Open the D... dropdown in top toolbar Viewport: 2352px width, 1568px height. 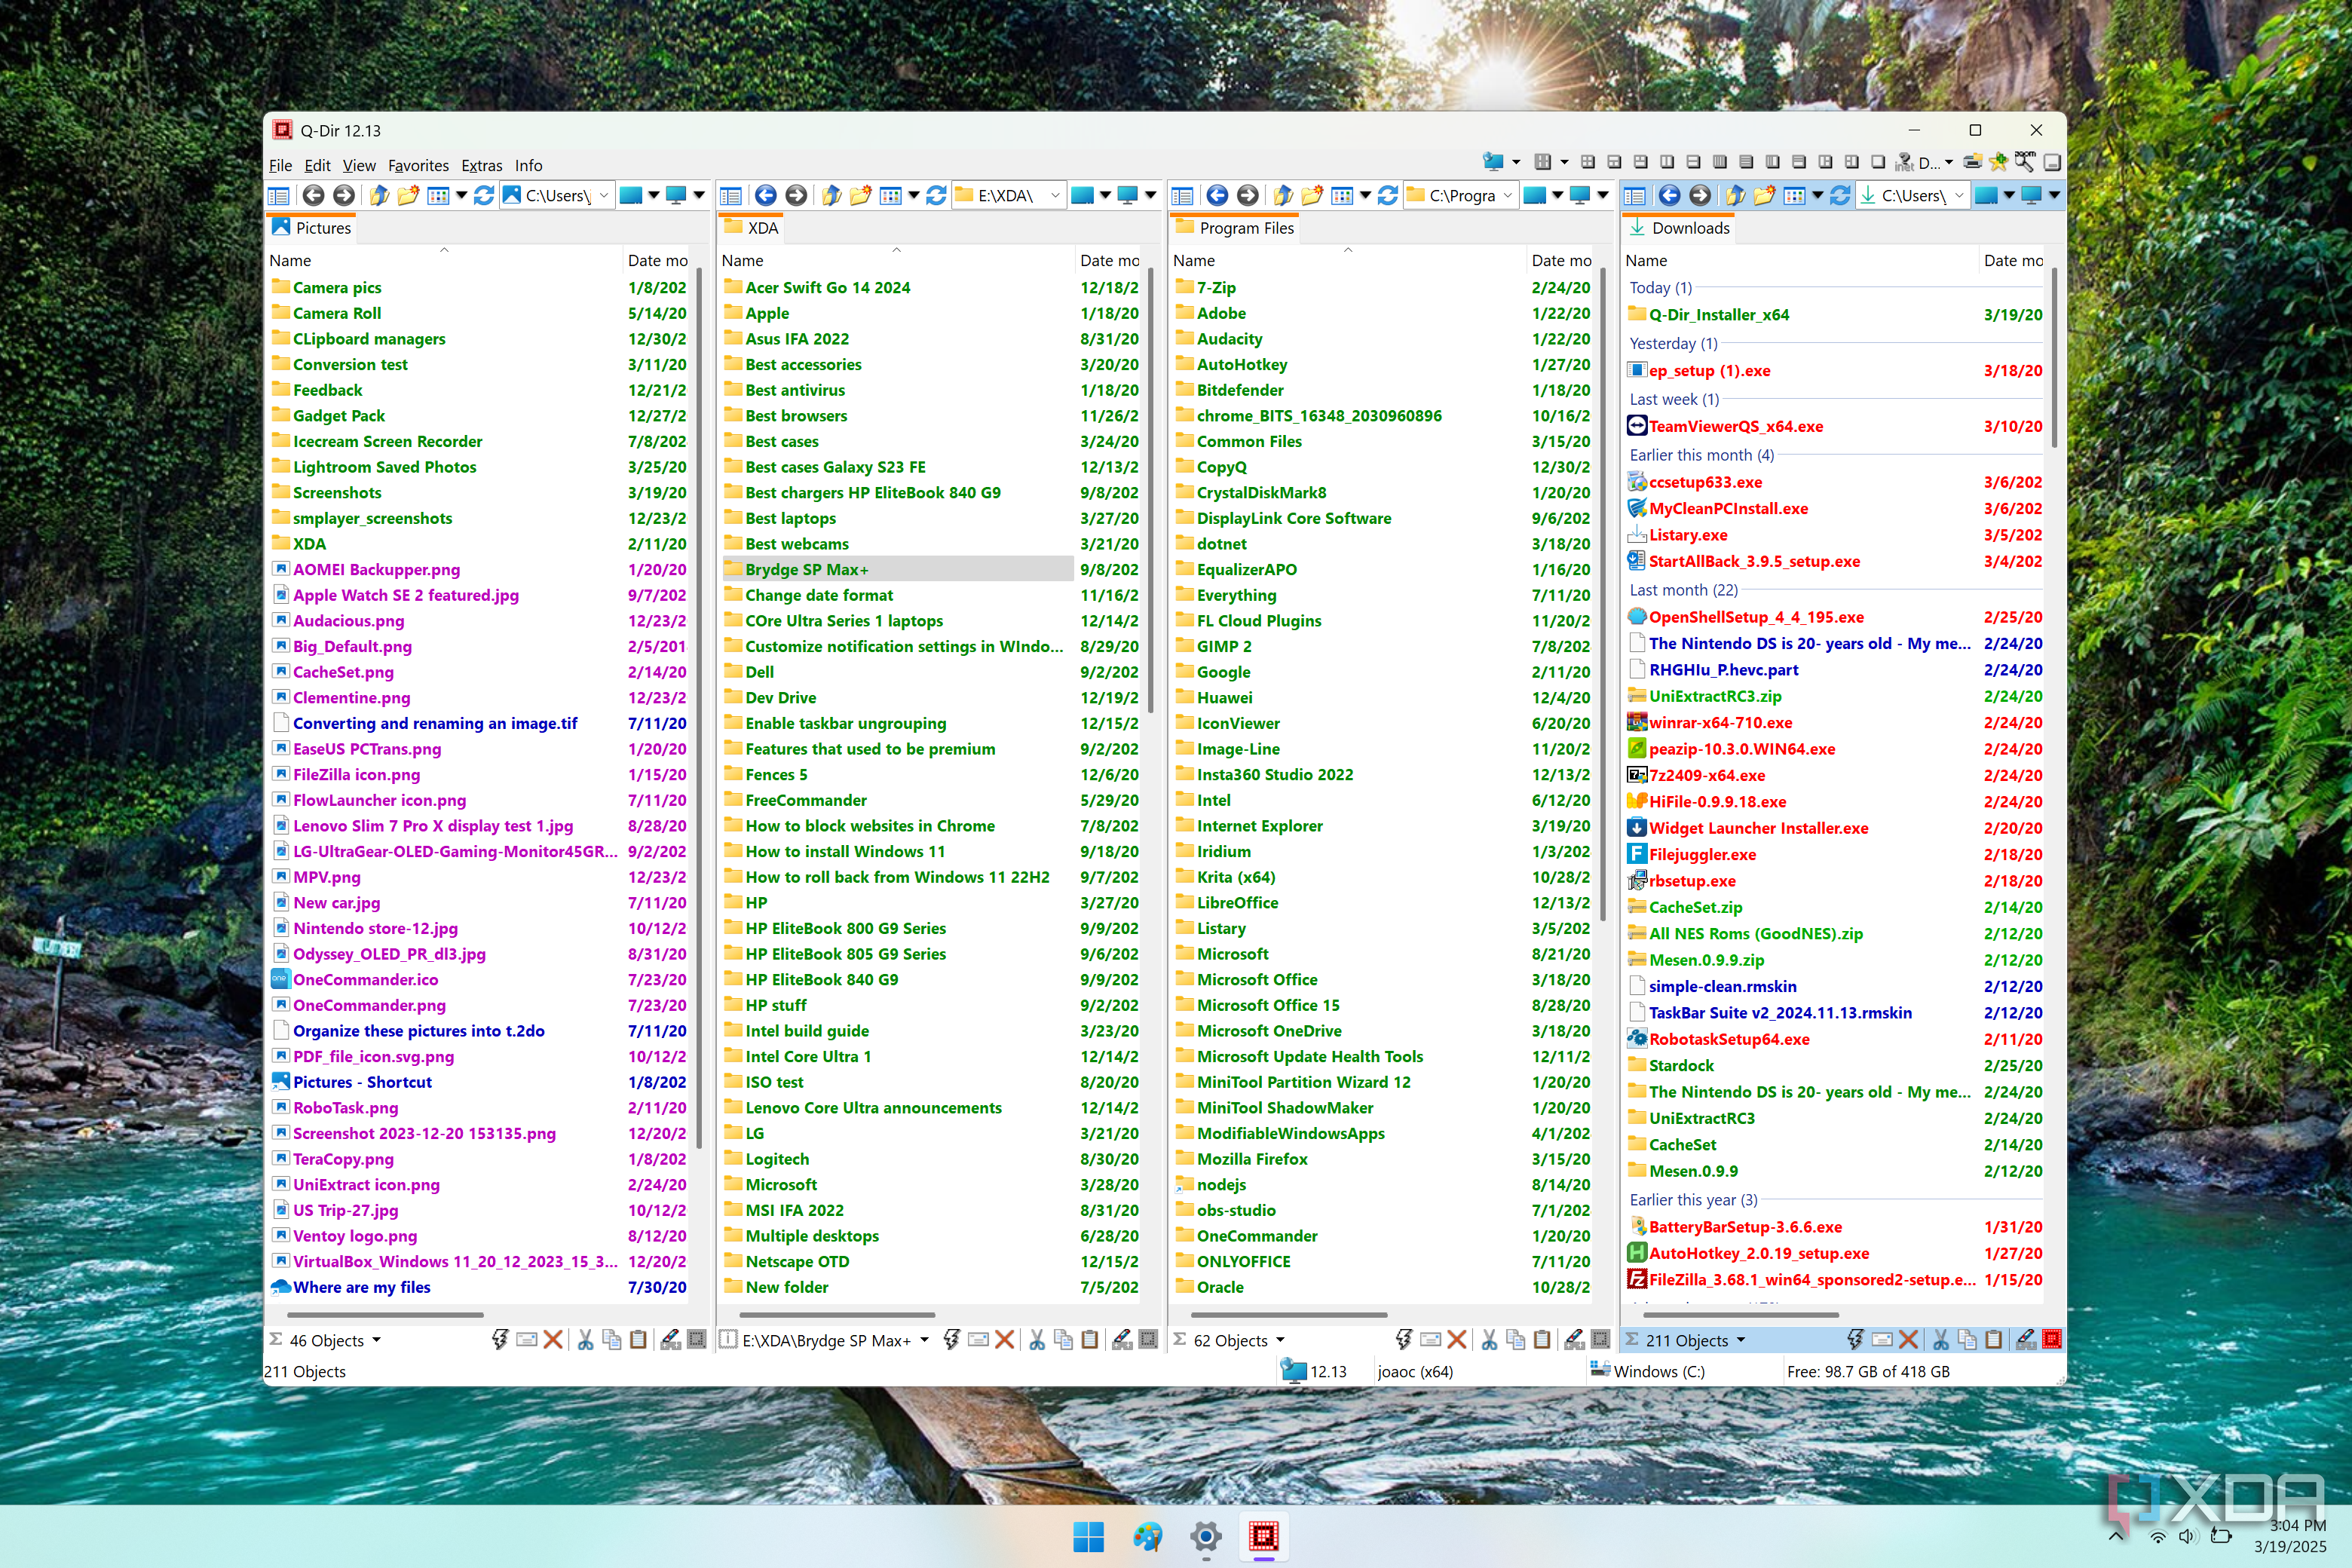pyautogui.click(x=1948, y=162)
